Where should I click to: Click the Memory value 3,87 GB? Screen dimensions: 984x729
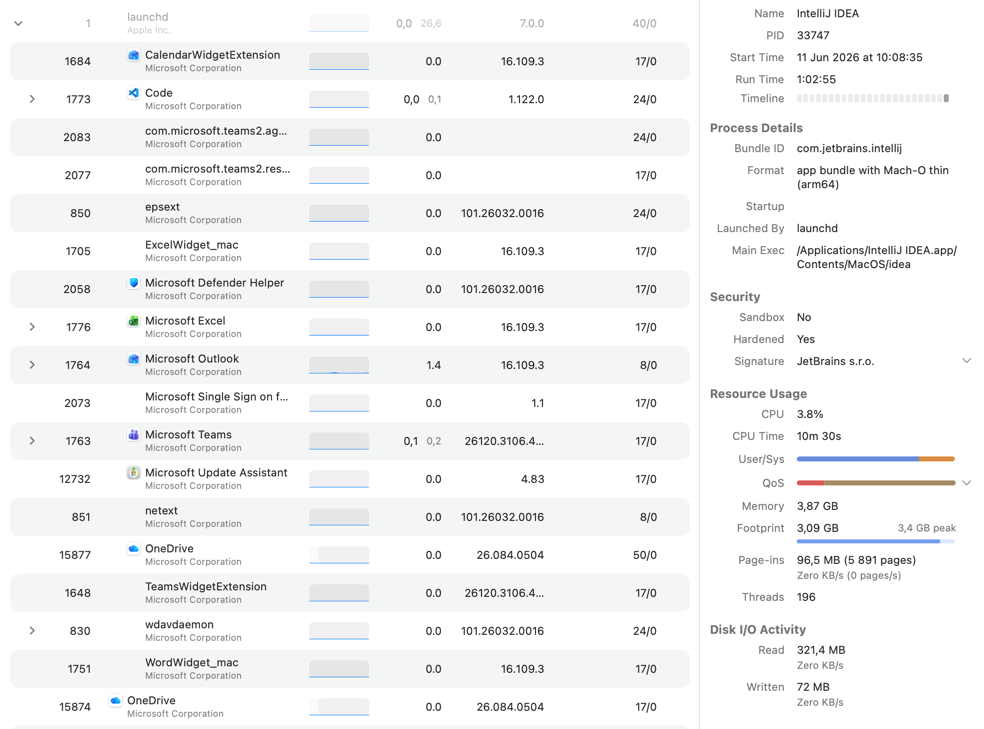[x=817, y=506]
